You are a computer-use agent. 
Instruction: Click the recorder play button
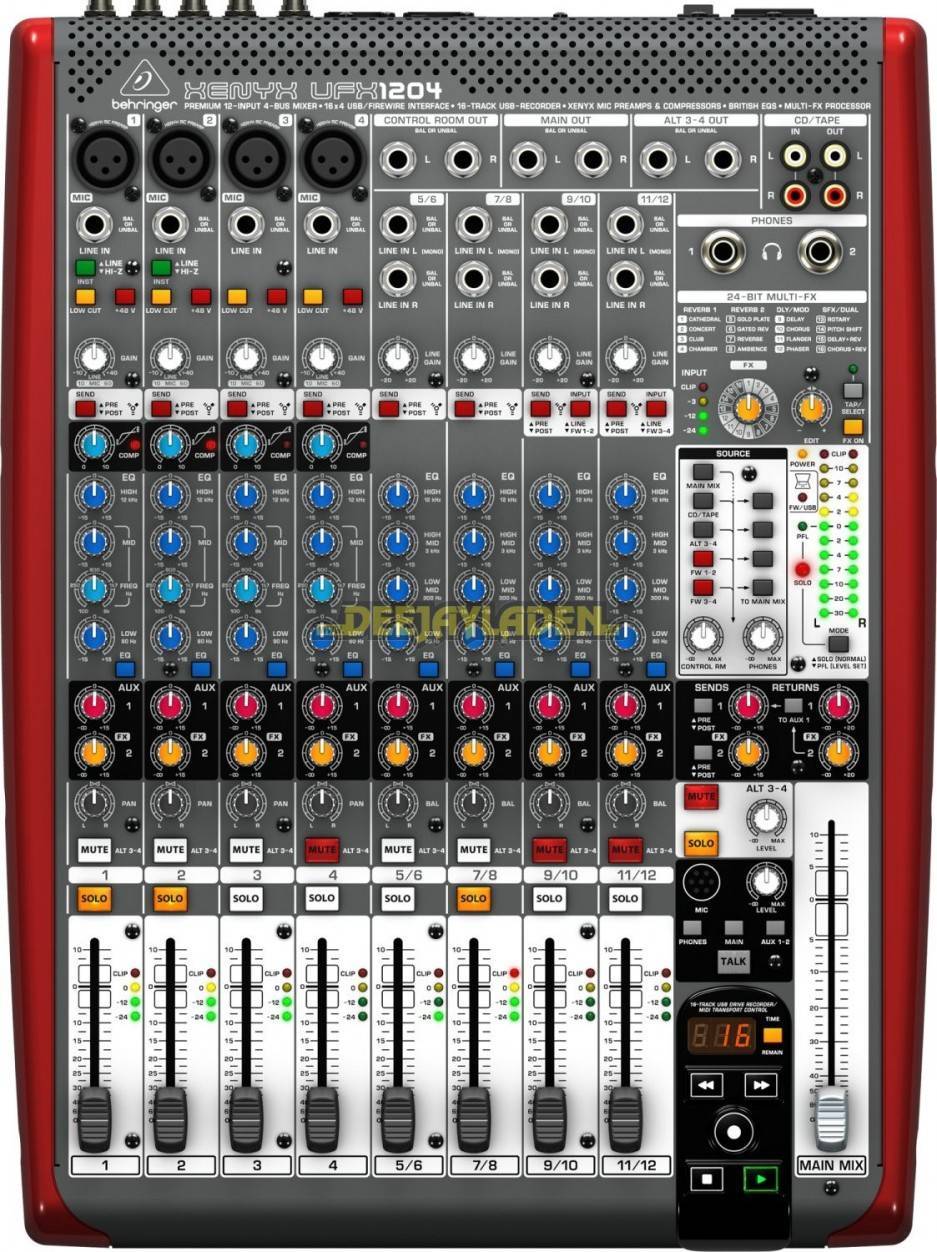(x=760, y=1180)
